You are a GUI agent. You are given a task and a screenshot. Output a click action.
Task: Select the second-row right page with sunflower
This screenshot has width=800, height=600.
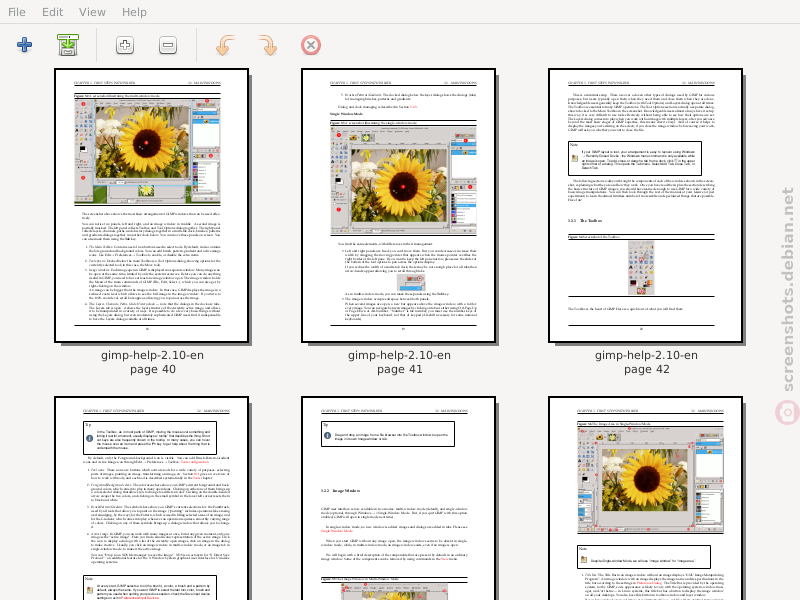tap(645, 498)
